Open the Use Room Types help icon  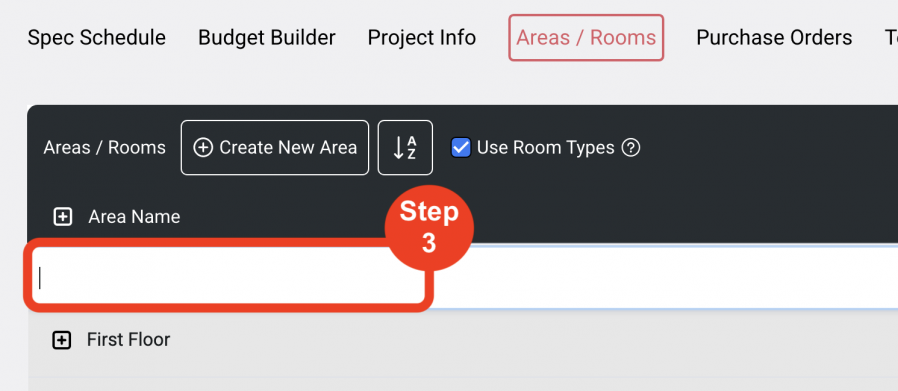[631, 148]
